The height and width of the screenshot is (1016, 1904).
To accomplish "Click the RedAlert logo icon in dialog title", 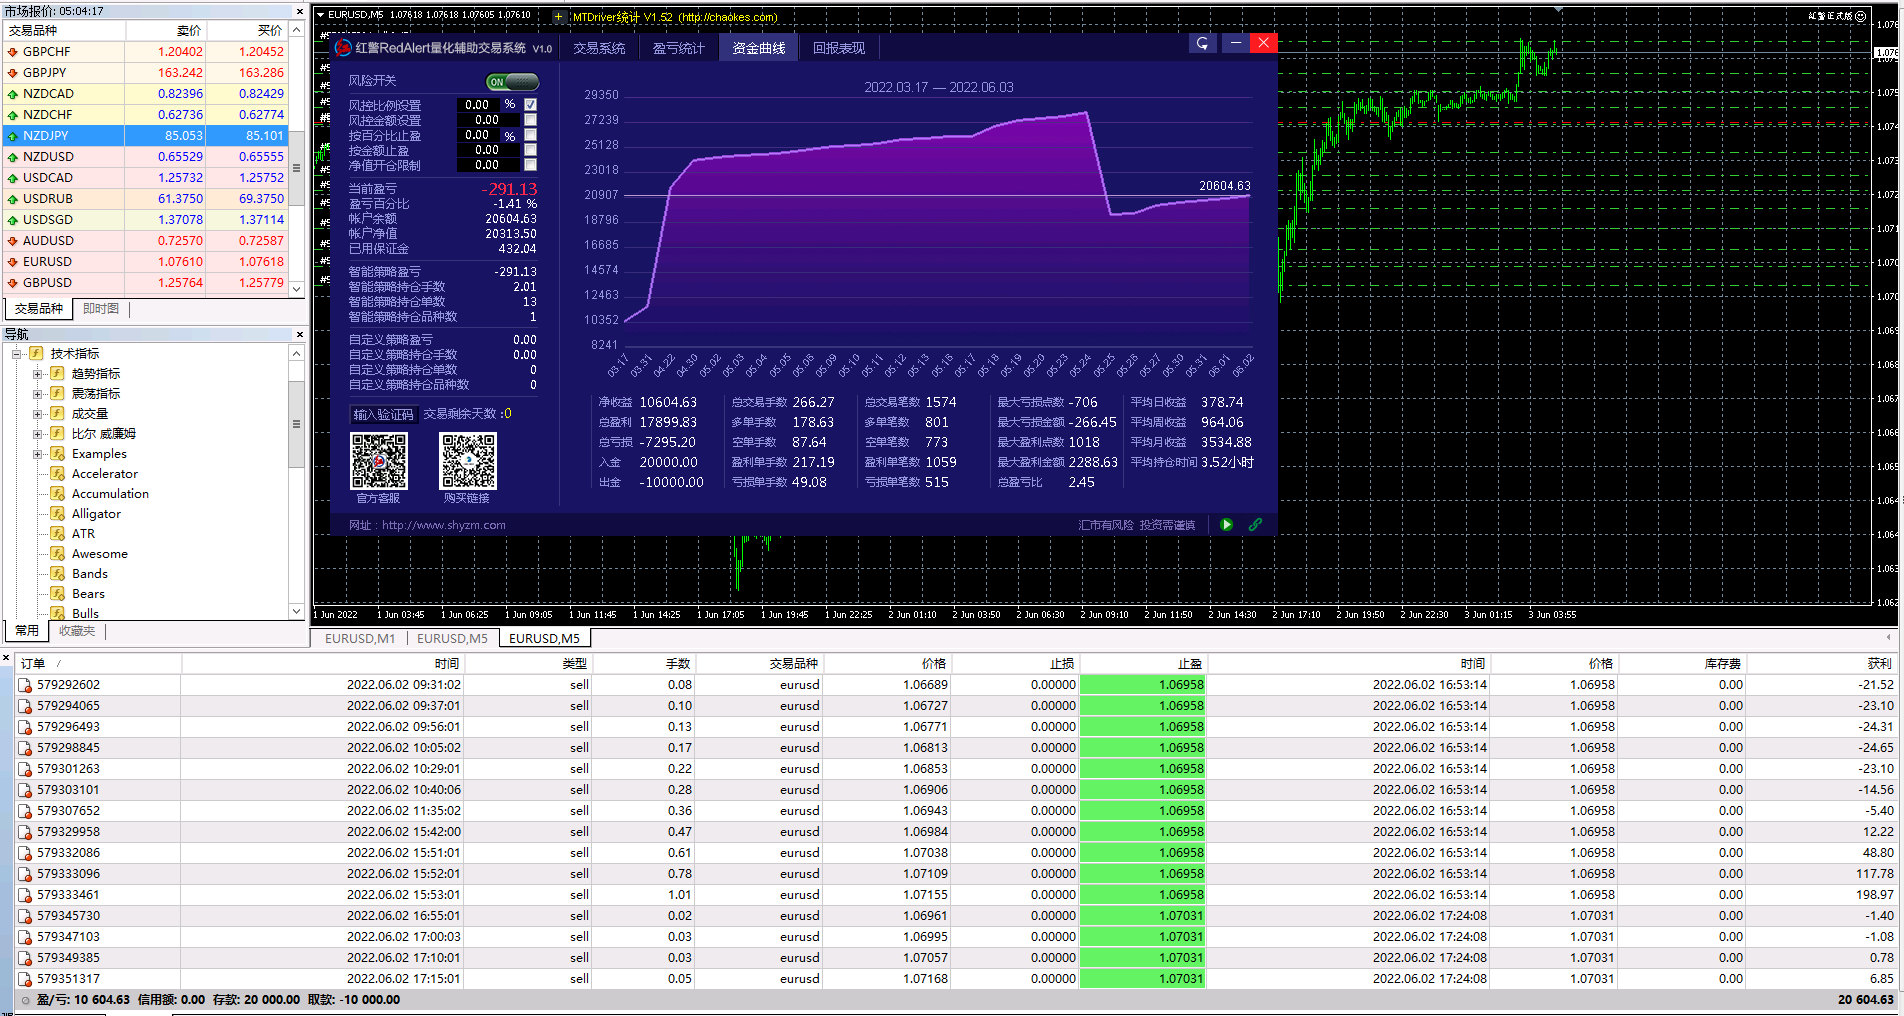I will (343, 47).
